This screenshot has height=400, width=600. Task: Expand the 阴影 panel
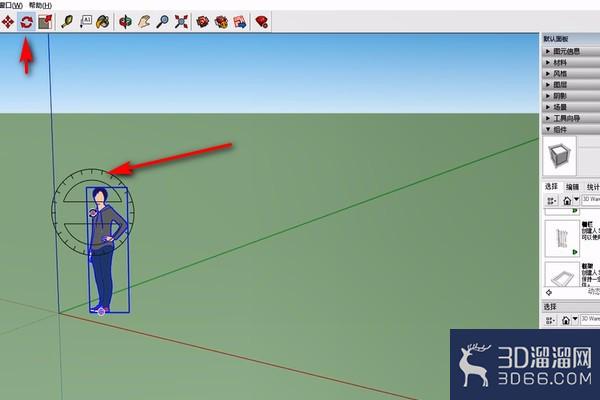coord(571,96)
